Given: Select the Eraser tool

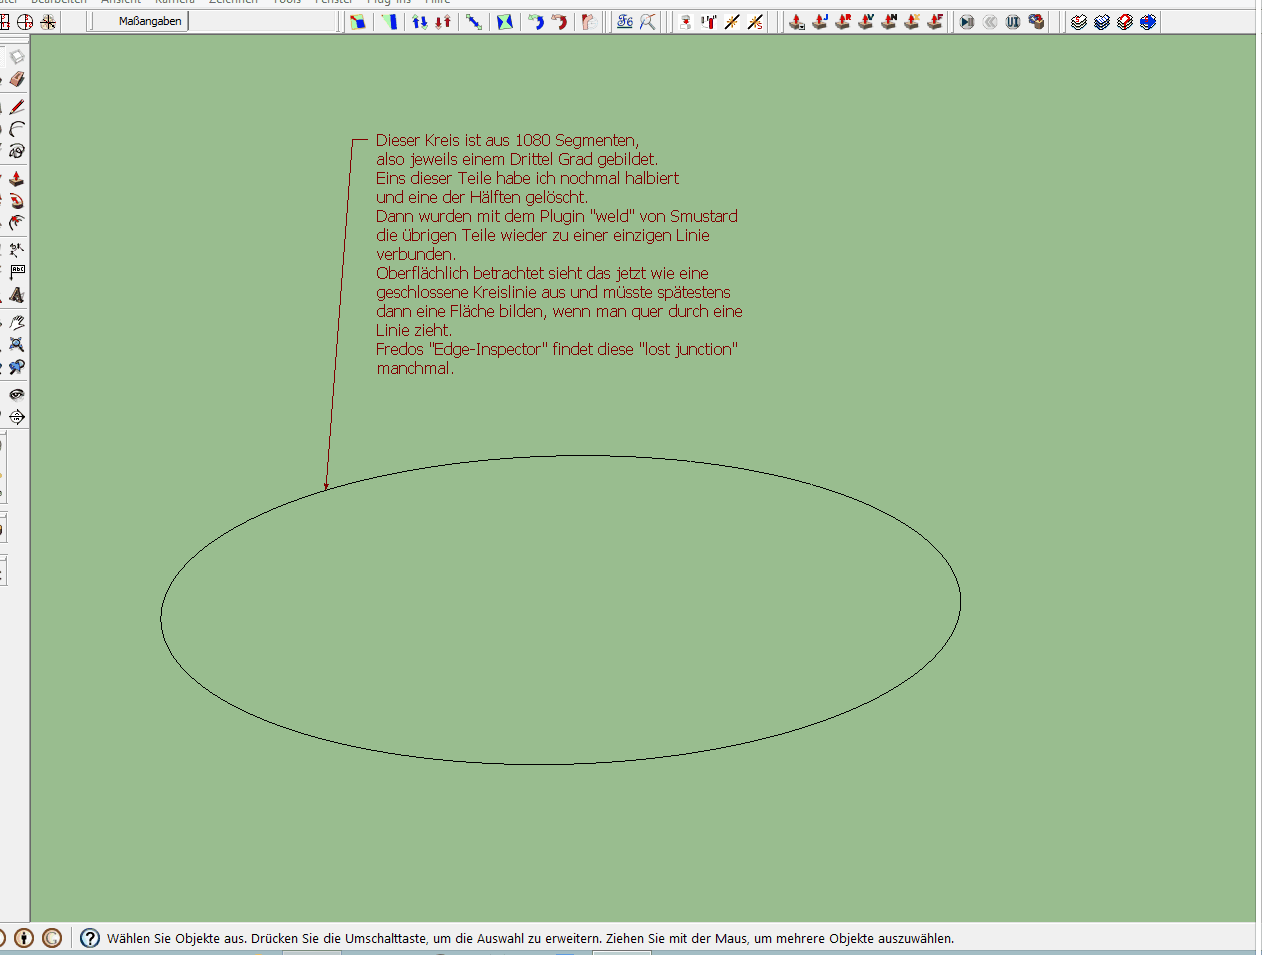Looking at the screenshot, I should point(17,80).
